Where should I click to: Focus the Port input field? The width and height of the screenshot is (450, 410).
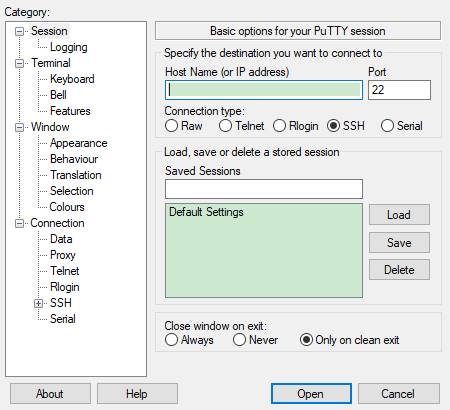(399, 90)
